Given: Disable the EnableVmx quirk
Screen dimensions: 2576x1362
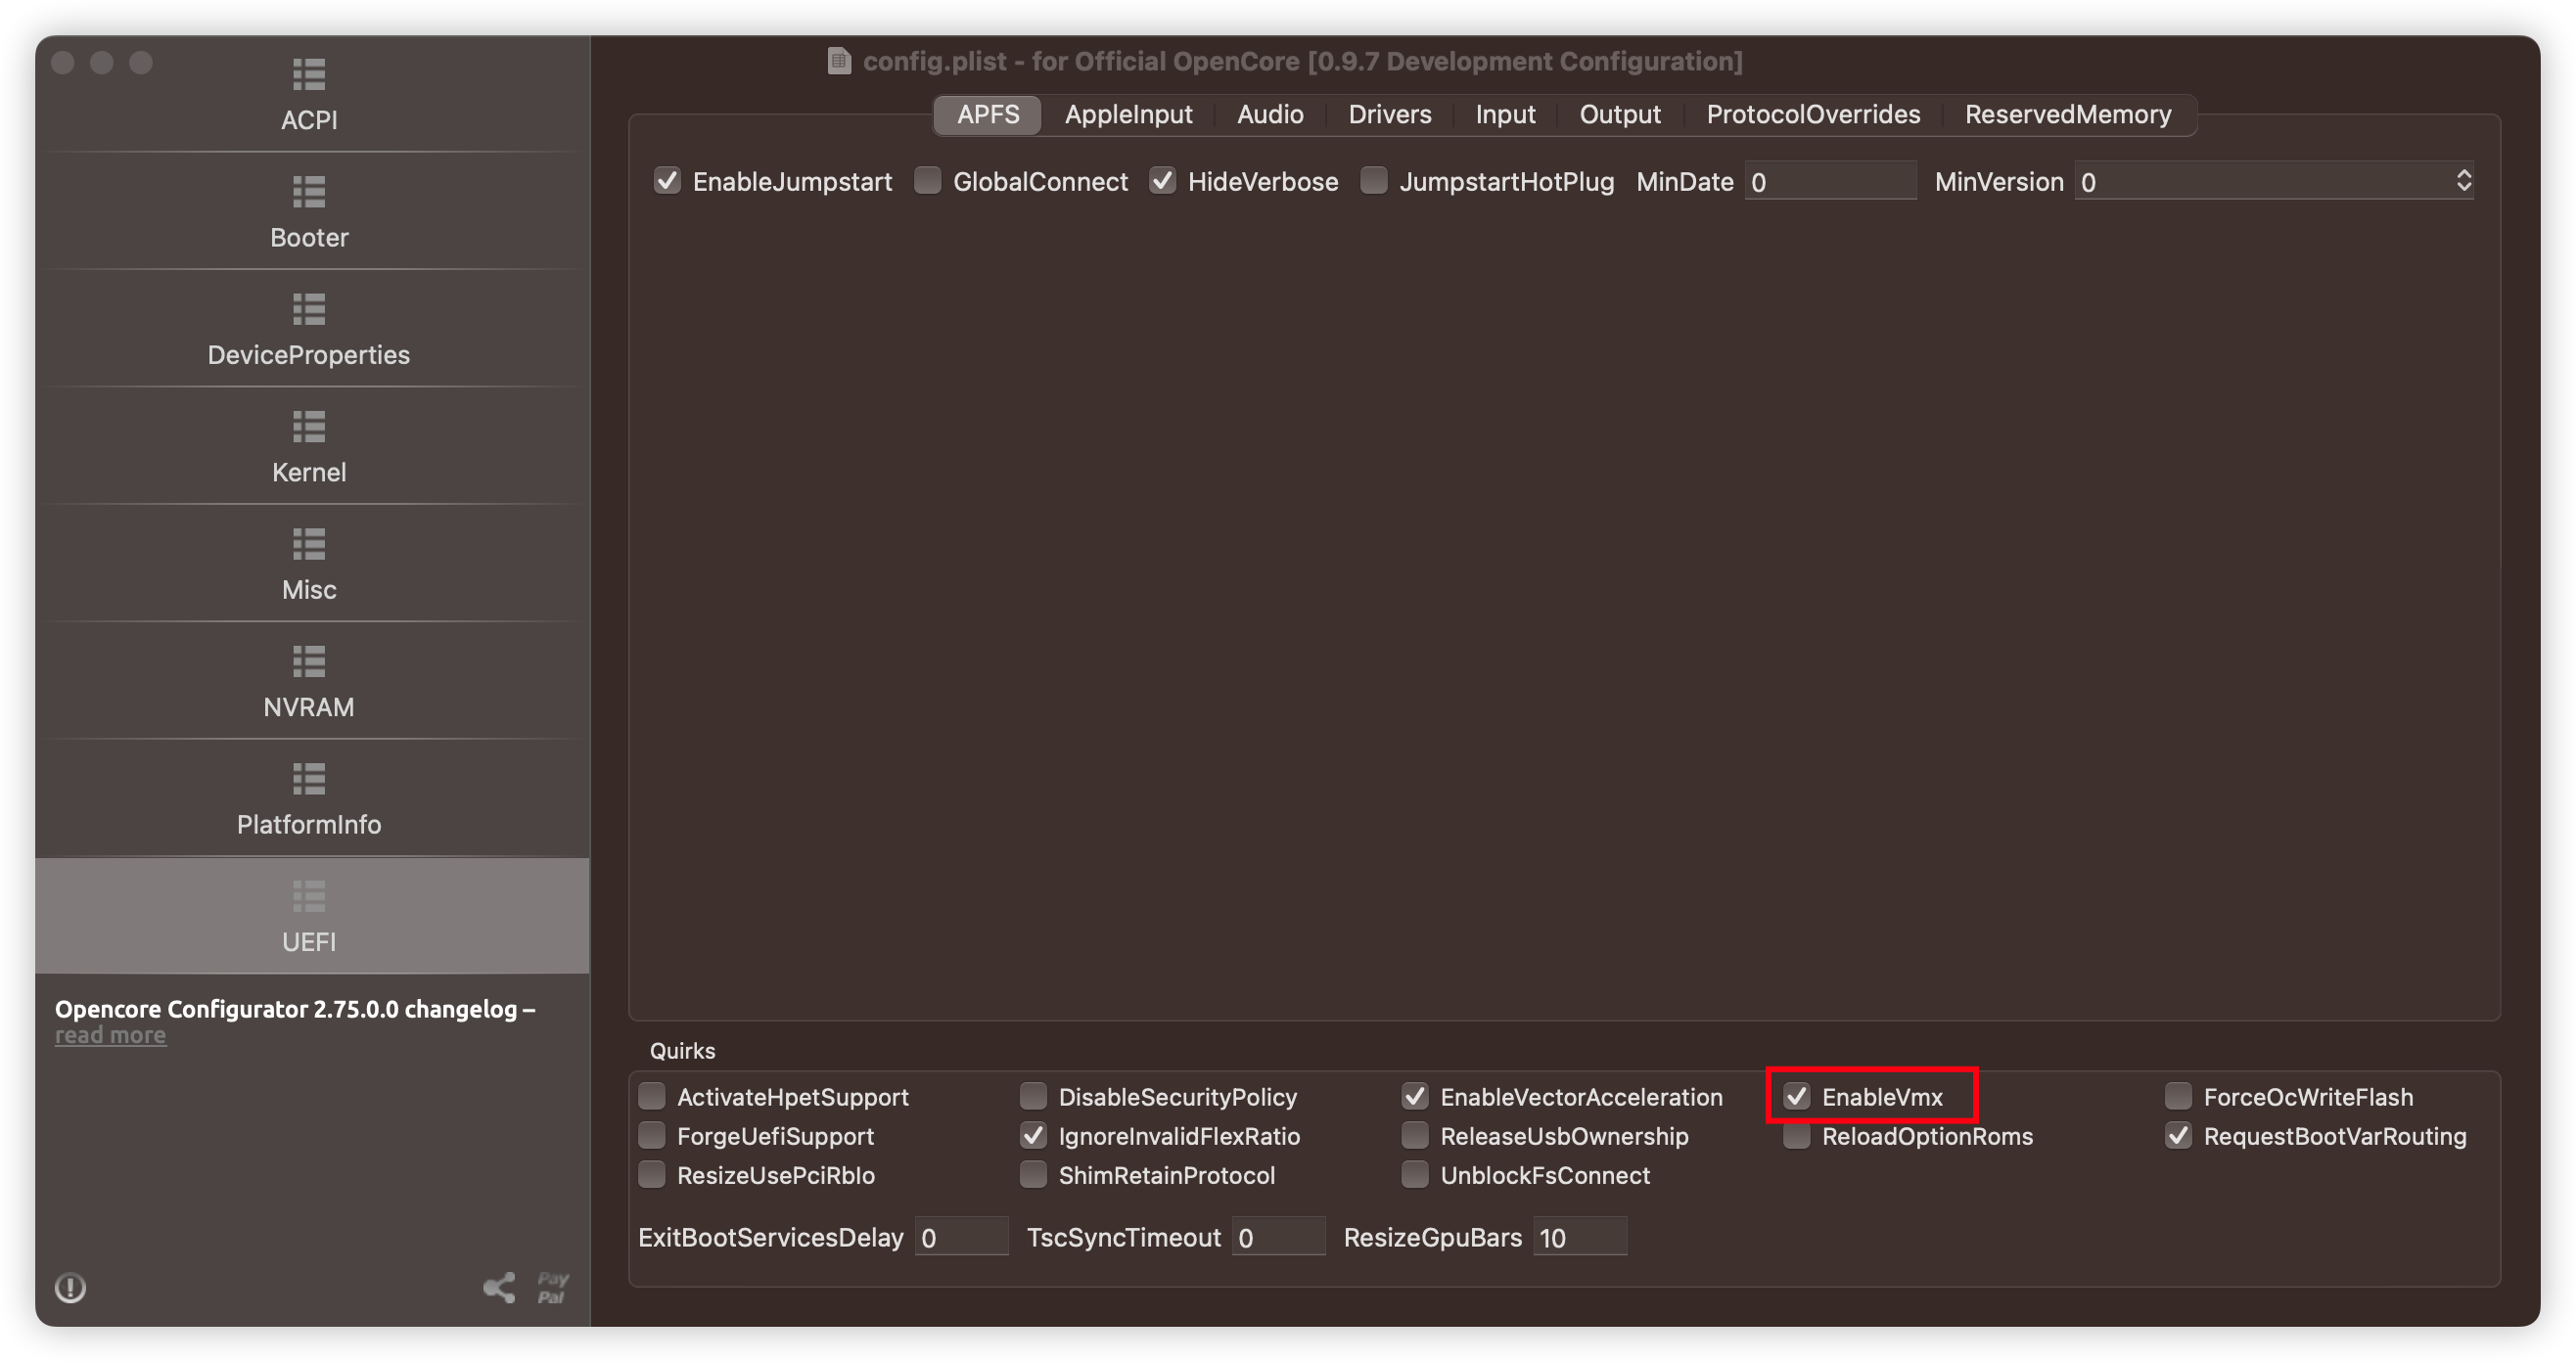Looking at the screenshot, I should (1797, 1096).
